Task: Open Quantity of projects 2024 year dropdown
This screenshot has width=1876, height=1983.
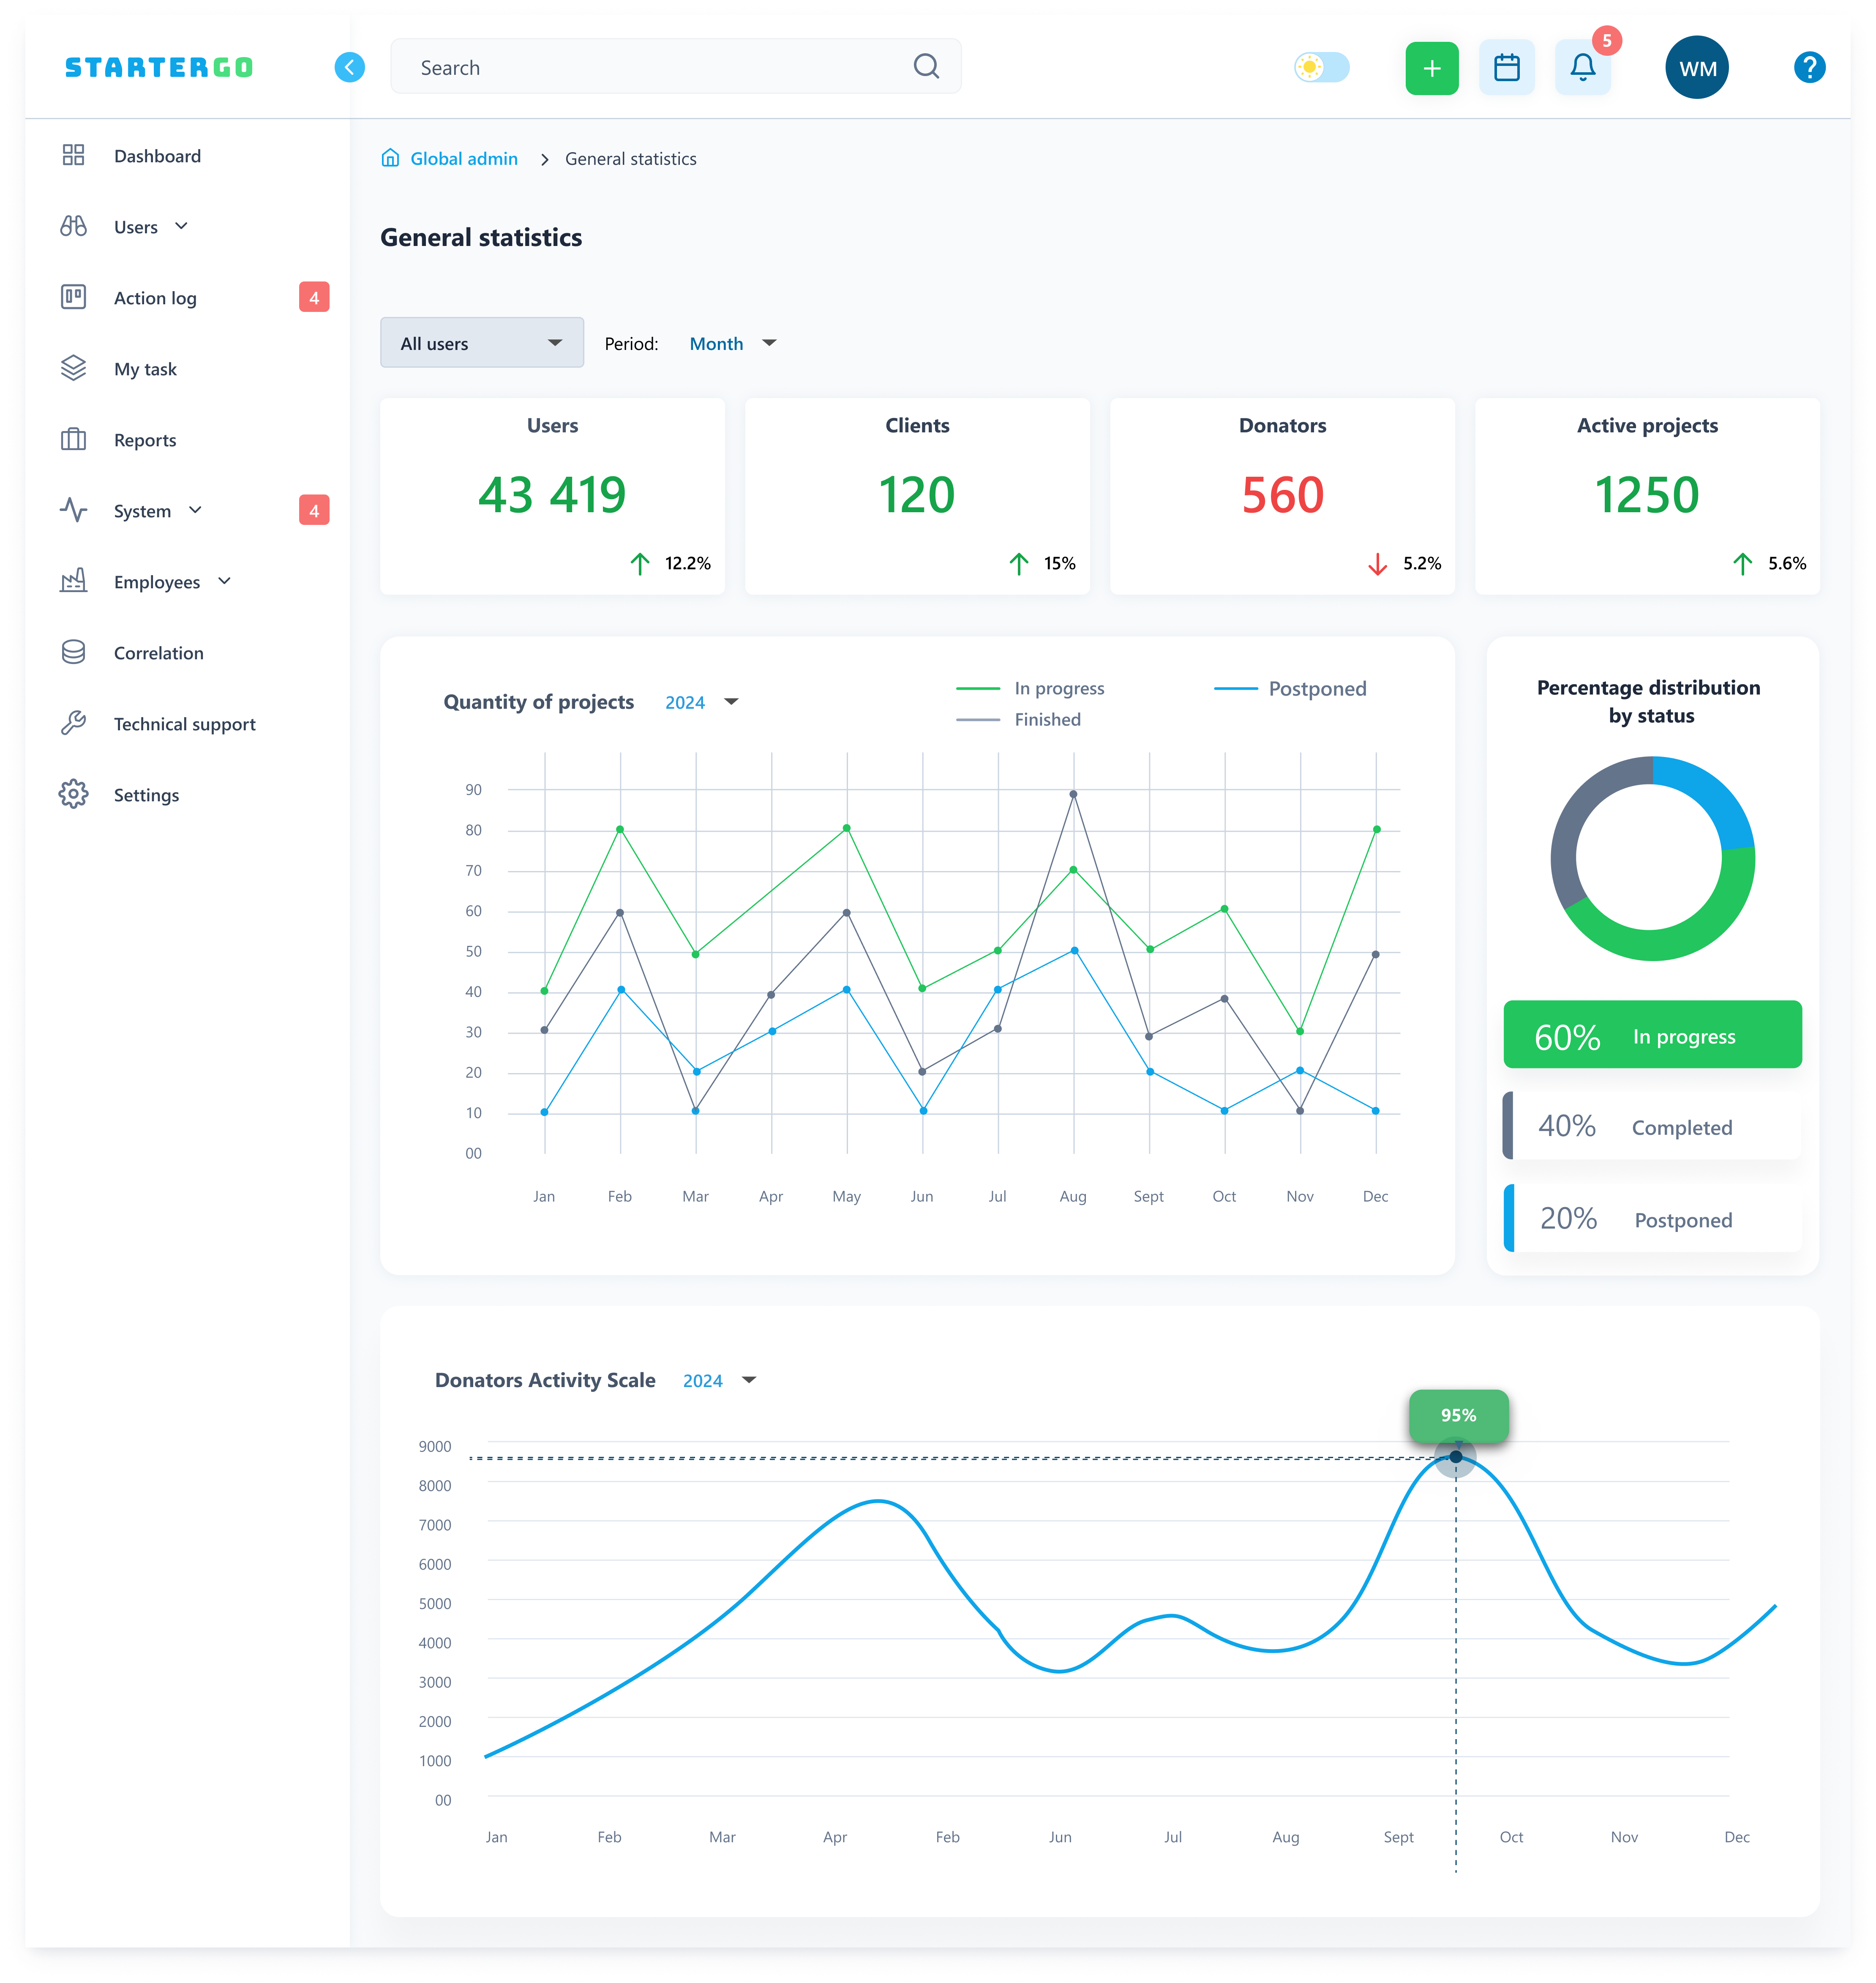Action: tap(701, 702)
